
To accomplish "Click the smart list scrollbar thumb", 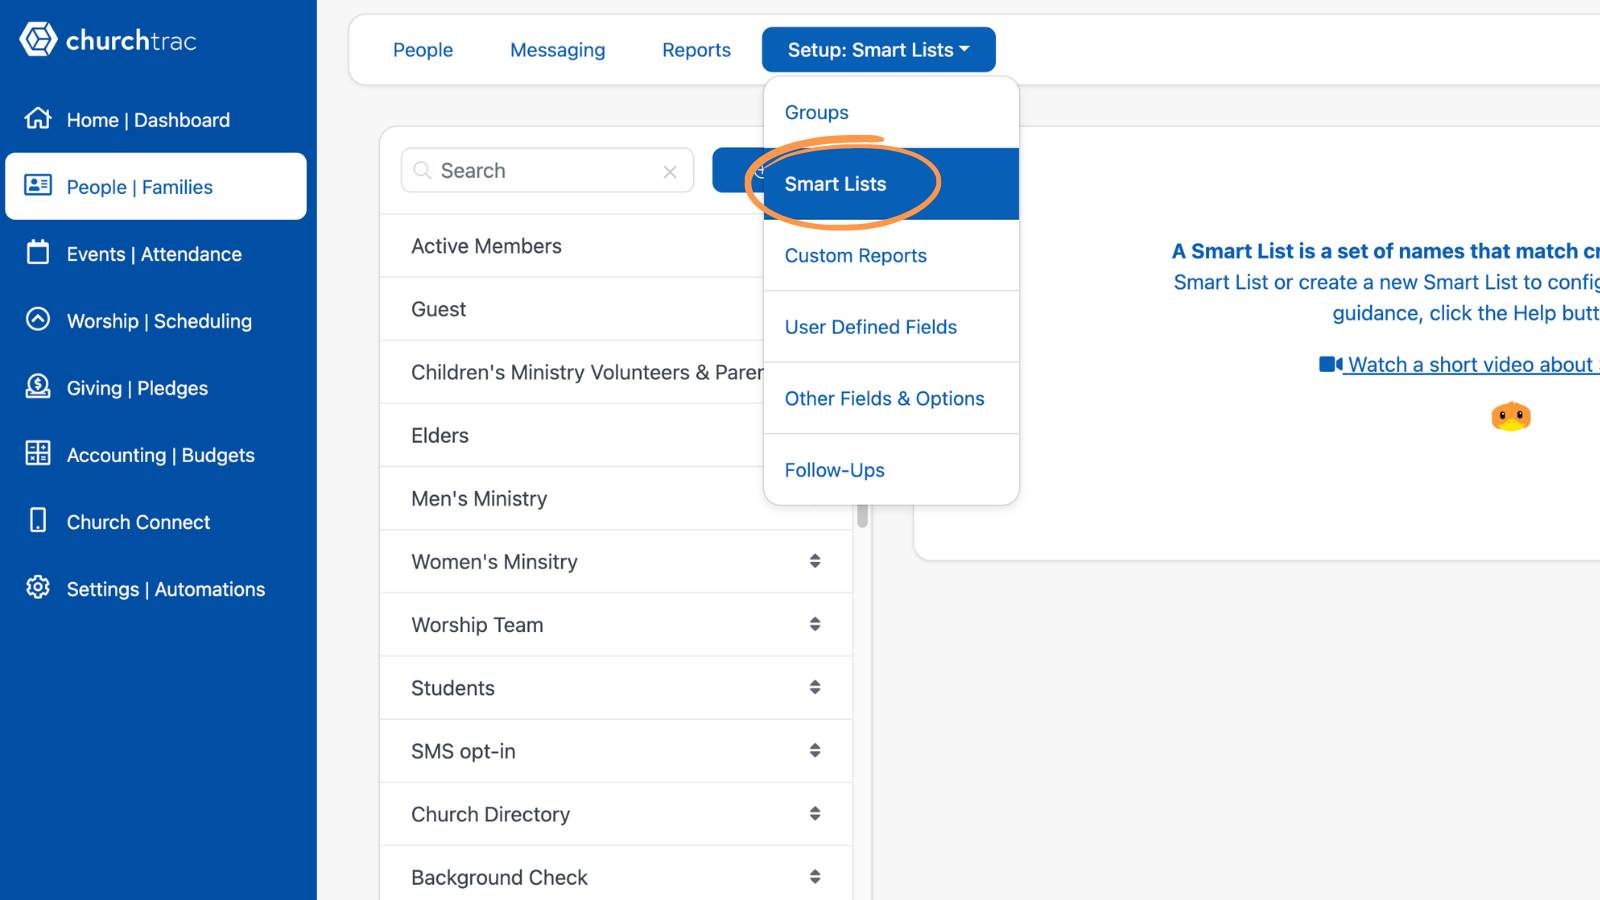I will pos(862,516).
